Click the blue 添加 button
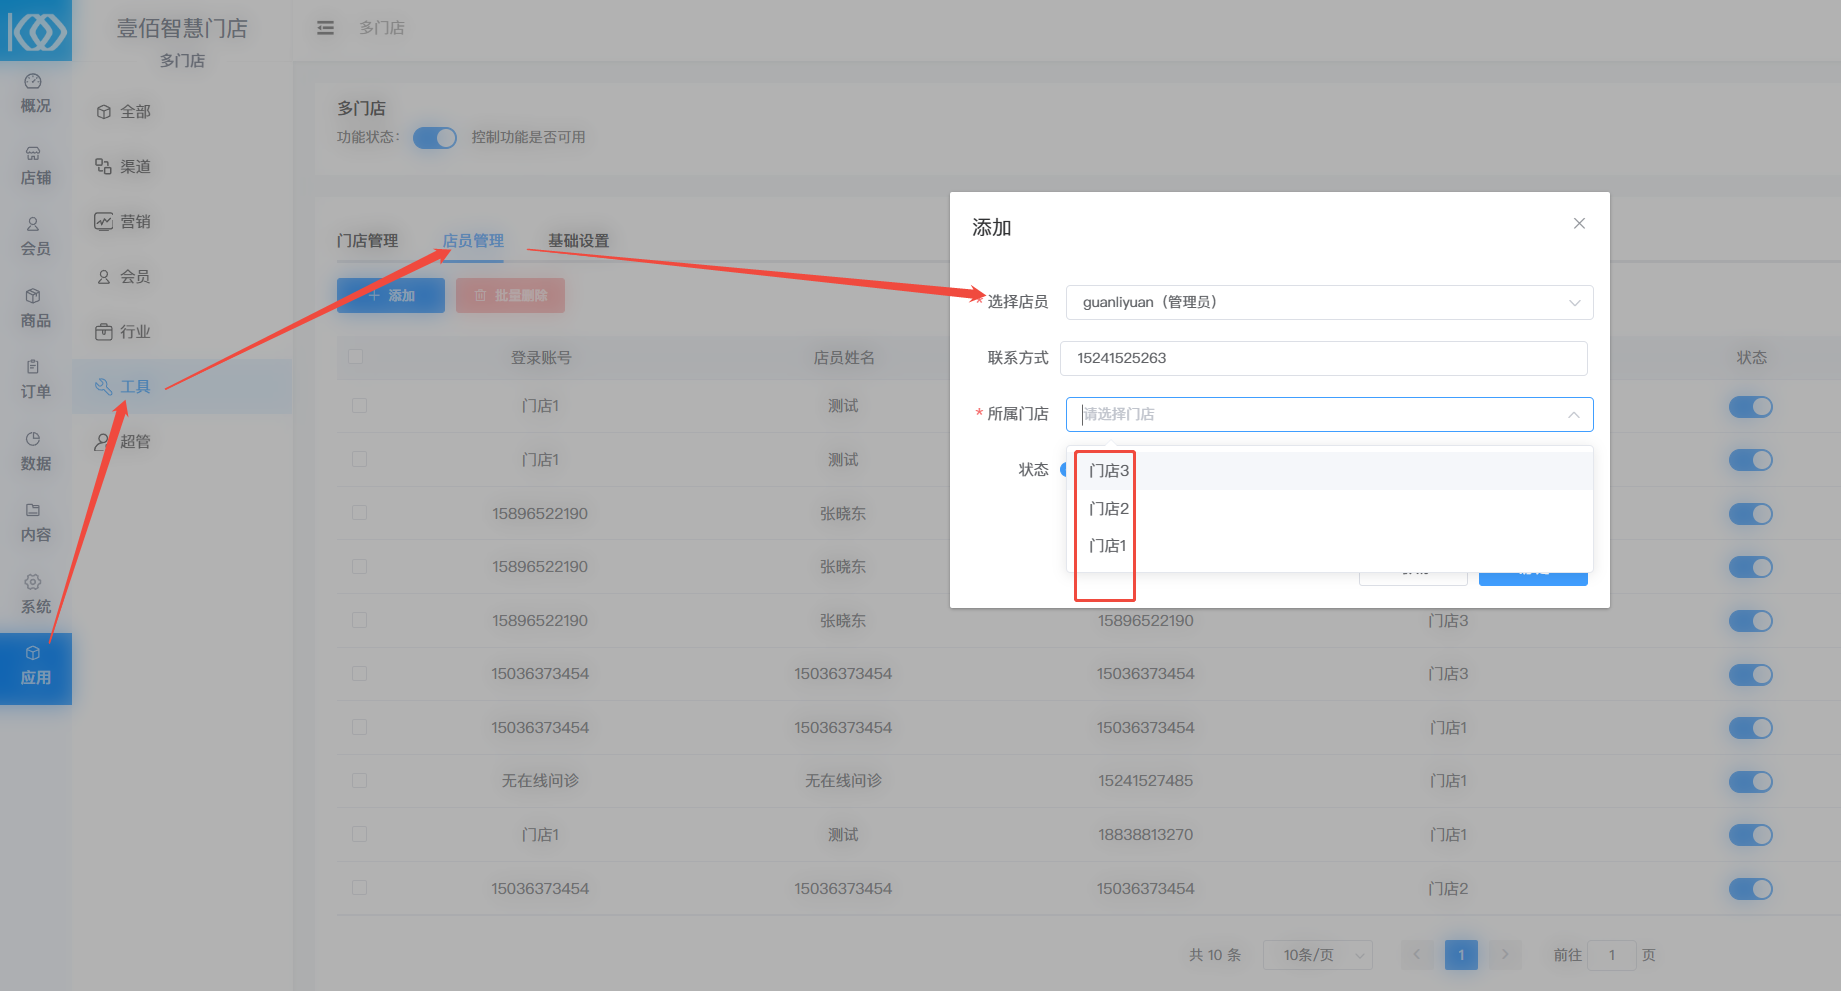Screen dimensions: 1841x991 click(x=391, y=296)
